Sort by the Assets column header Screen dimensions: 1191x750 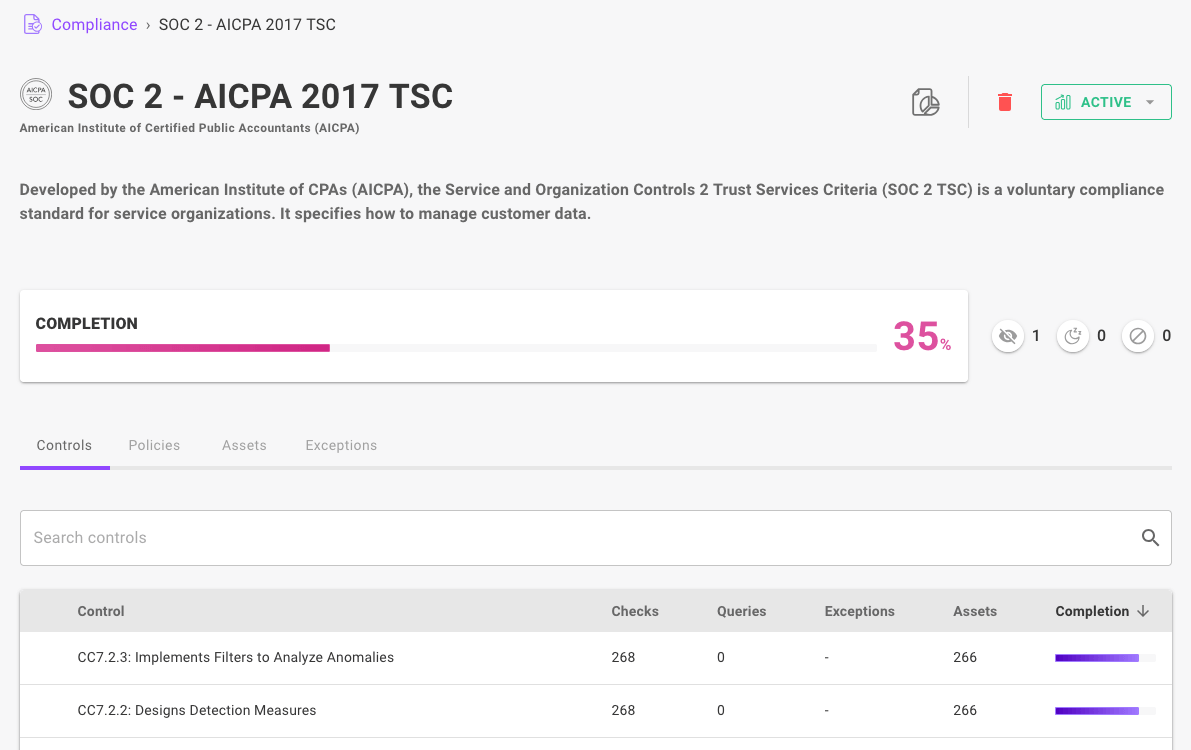pyautogui.click(x=975, y=611)
